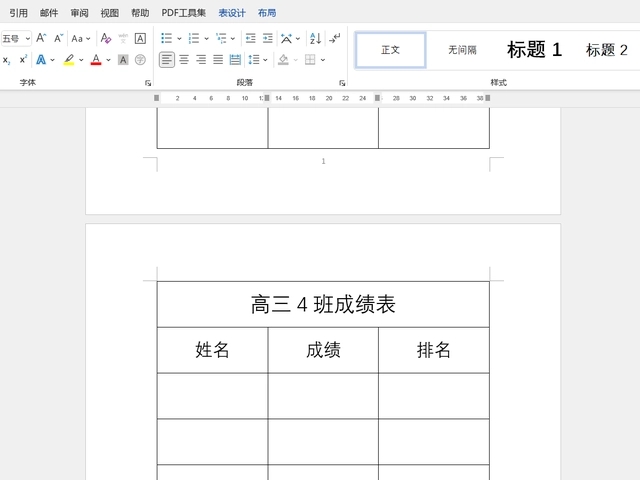Viewport: 640px width, 480px height.
Task: Expand Borders dropdown arrow
Action: 323,60
